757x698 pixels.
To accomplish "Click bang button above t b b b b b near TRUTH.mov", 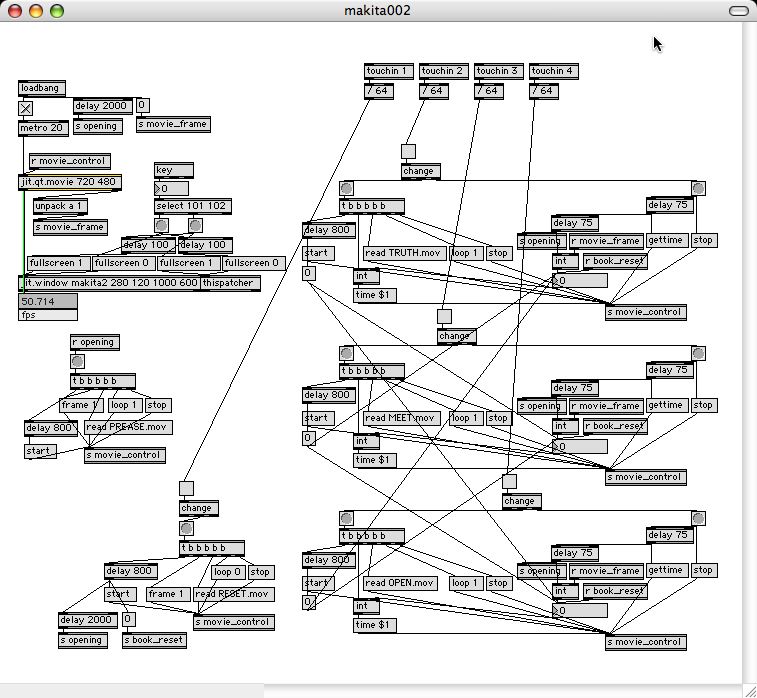I will click(346, 188).
